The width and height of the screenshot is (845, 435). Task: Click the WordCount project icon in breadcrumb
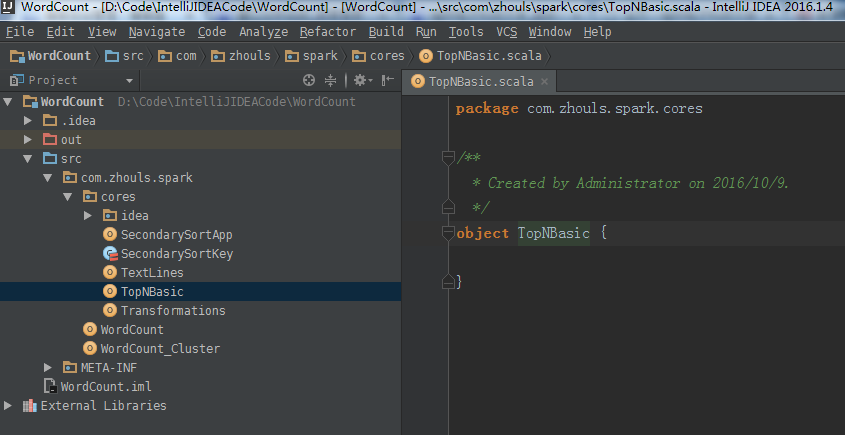[x=17, y=56]
